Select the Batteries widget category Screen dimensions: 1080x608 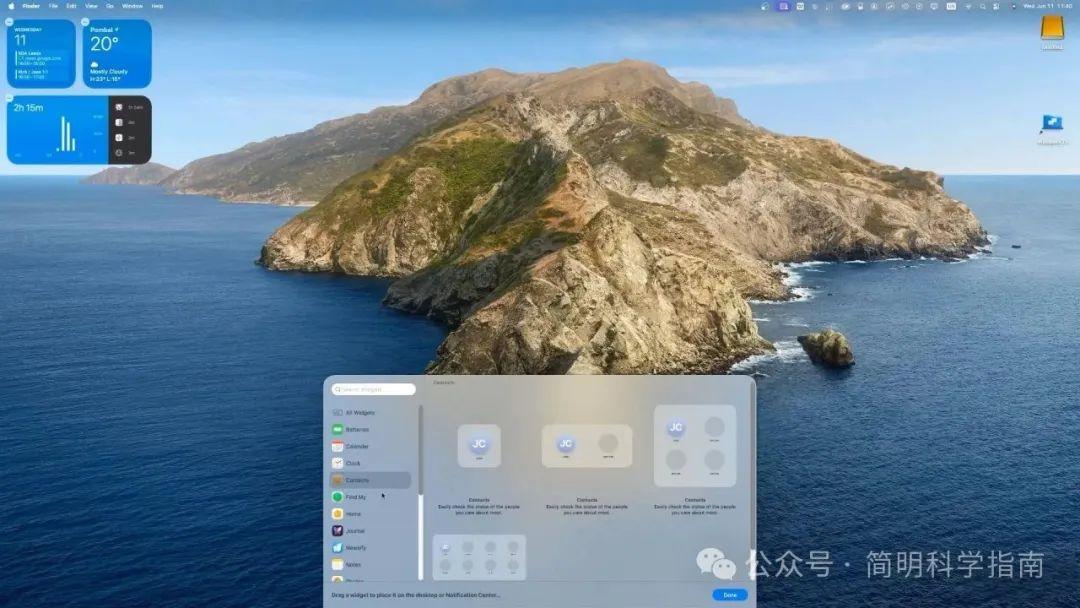point(360,429)
